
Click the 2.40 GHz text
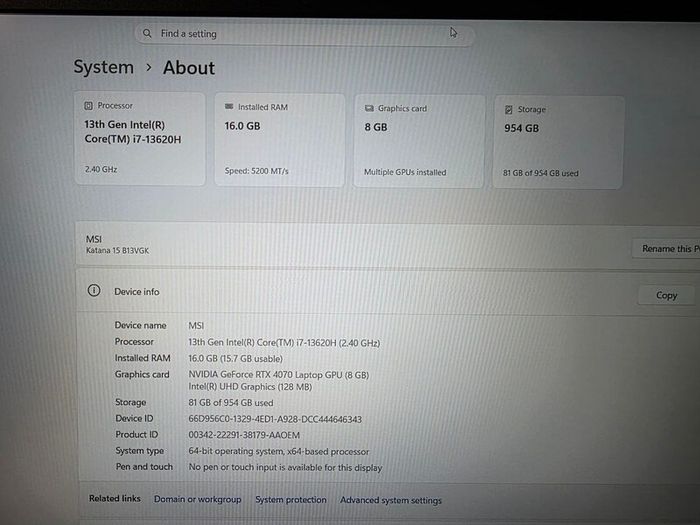click(101, 170)
